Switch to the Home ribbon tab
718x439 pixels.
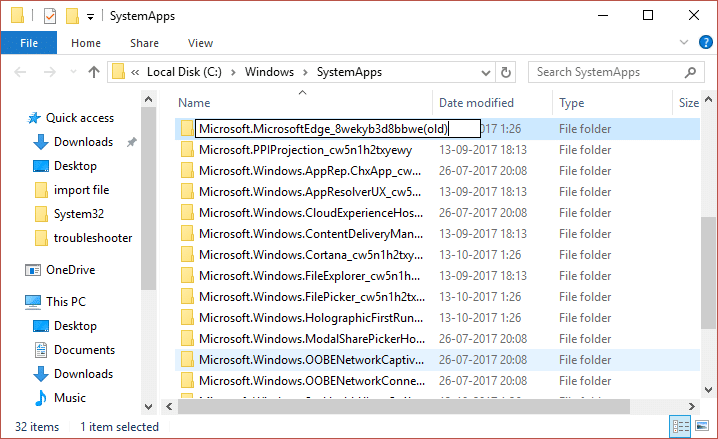click(x=86, y=43)
